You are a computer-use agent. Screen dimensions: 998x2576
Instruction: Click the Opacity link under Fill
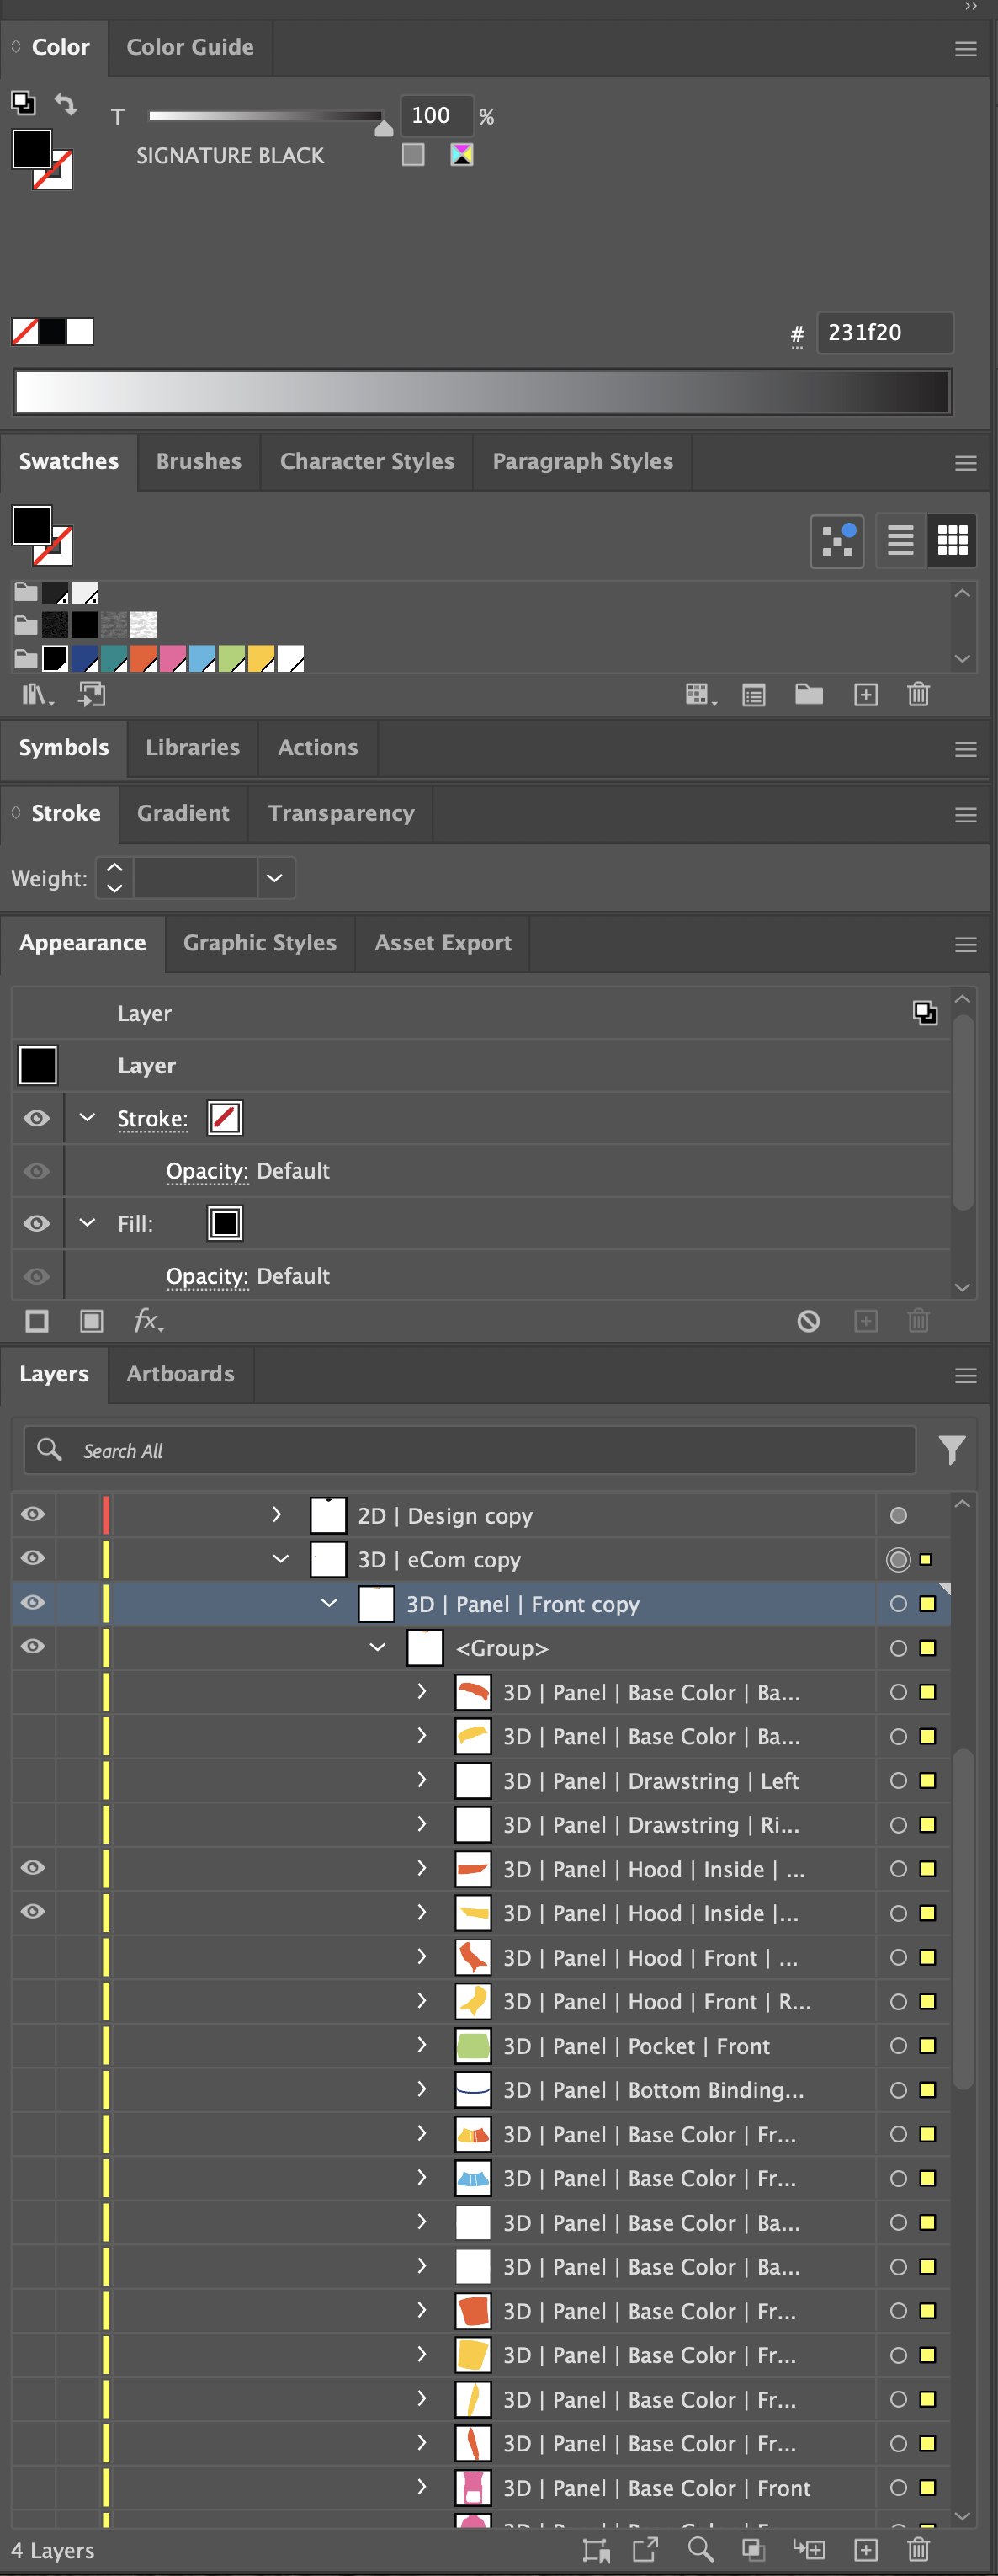(x=207, y=1276)
